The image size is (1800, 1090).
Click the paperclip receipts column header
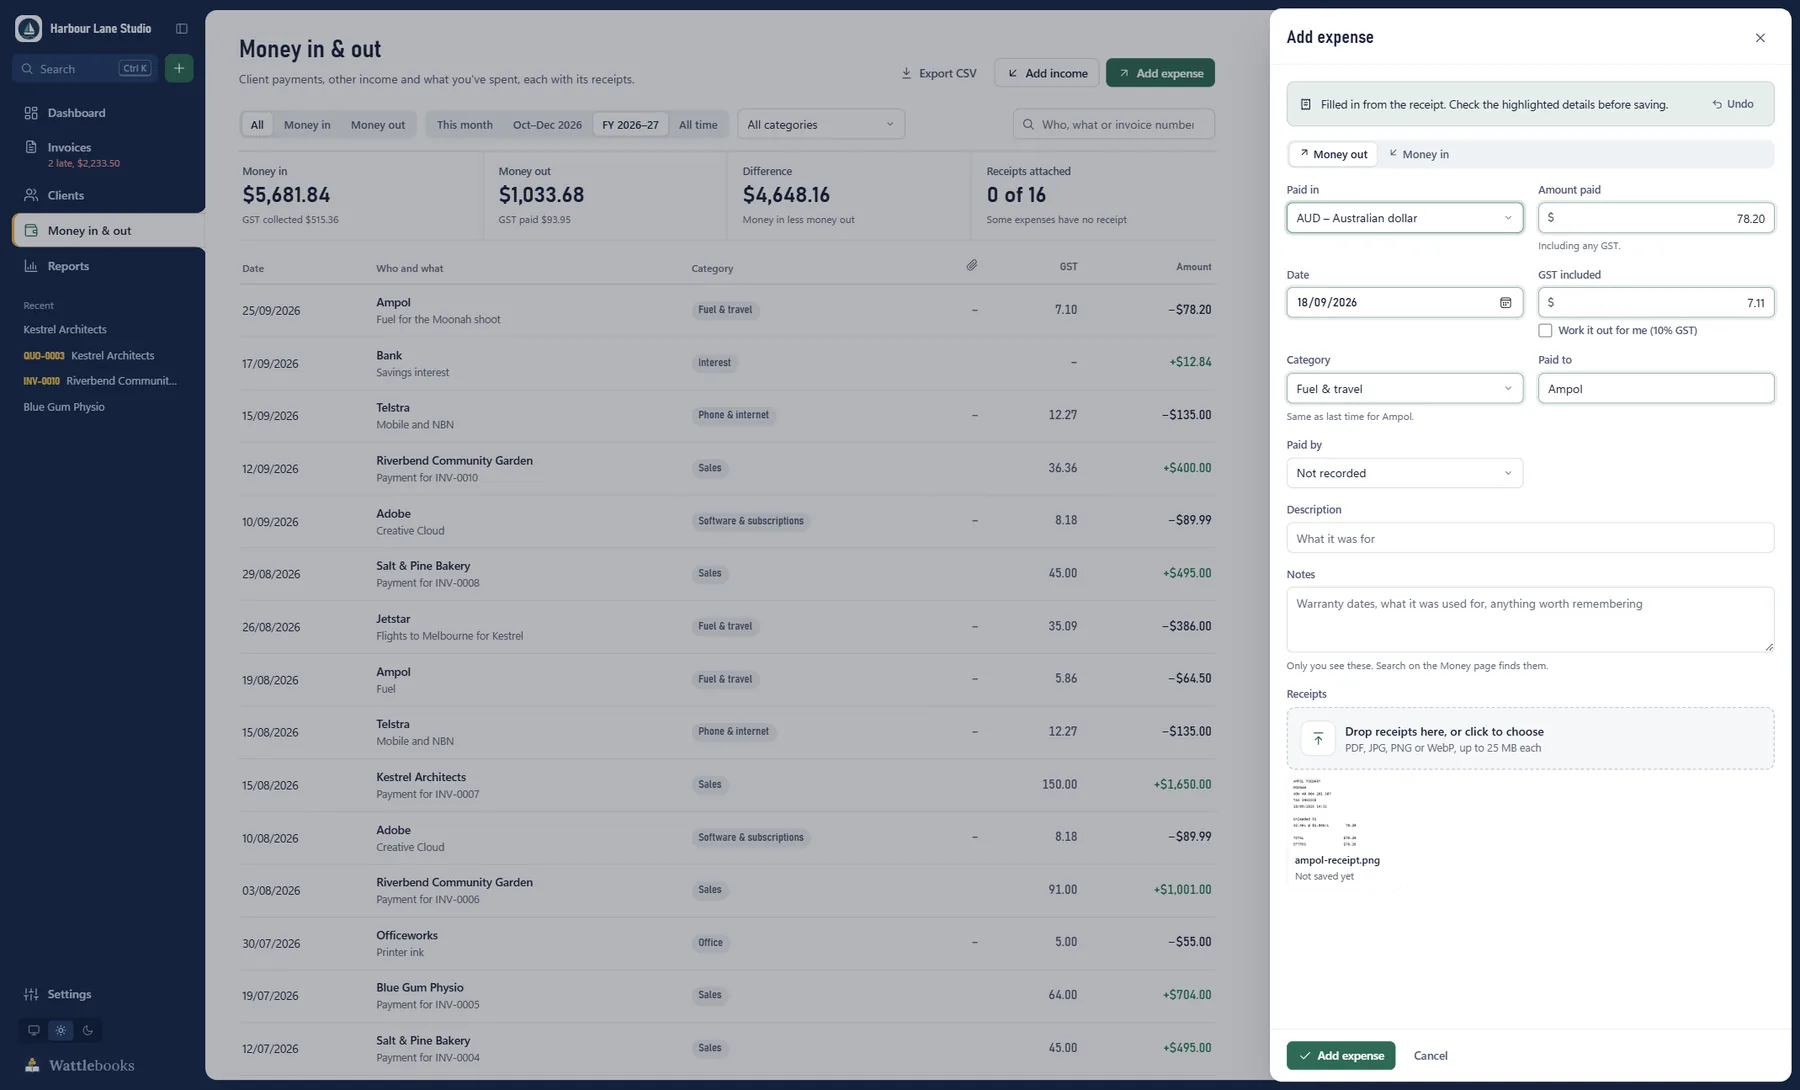pos(971,265)
